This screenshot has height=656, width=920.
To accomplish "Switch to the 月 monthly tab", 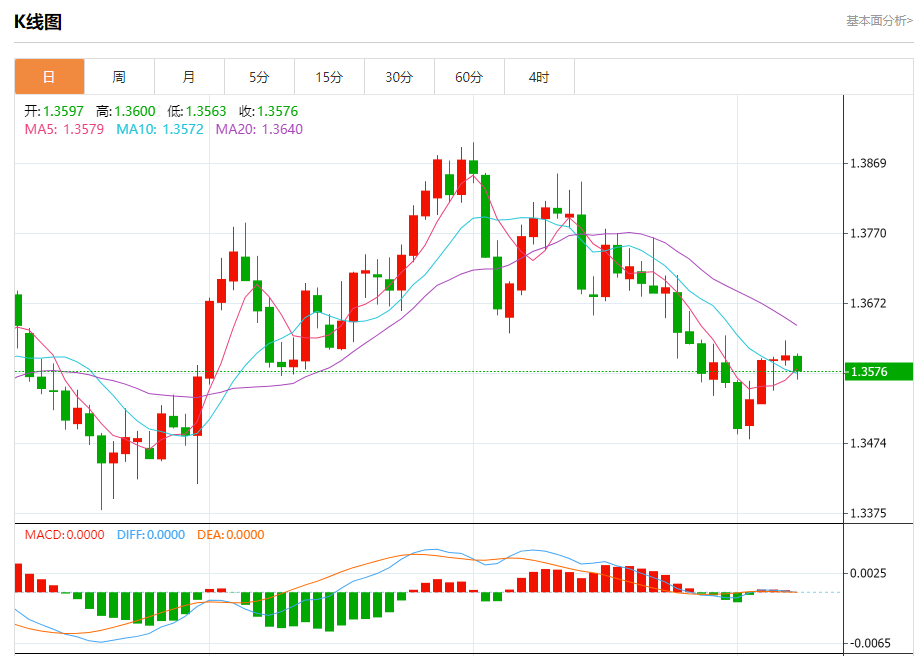I will (189, 77).
